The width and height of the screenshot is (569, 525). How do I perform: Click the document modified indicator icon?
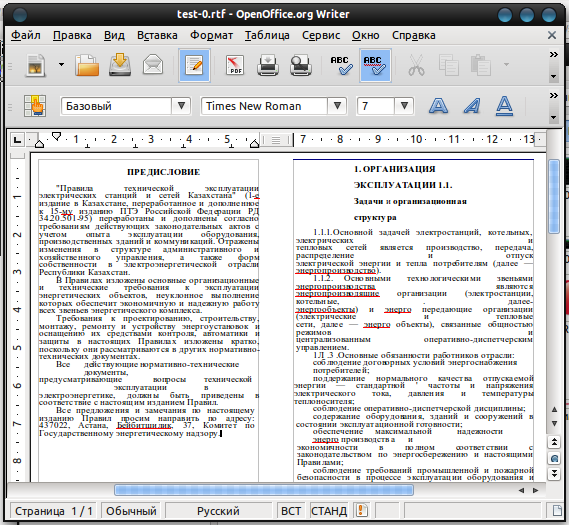pos(361,510)
